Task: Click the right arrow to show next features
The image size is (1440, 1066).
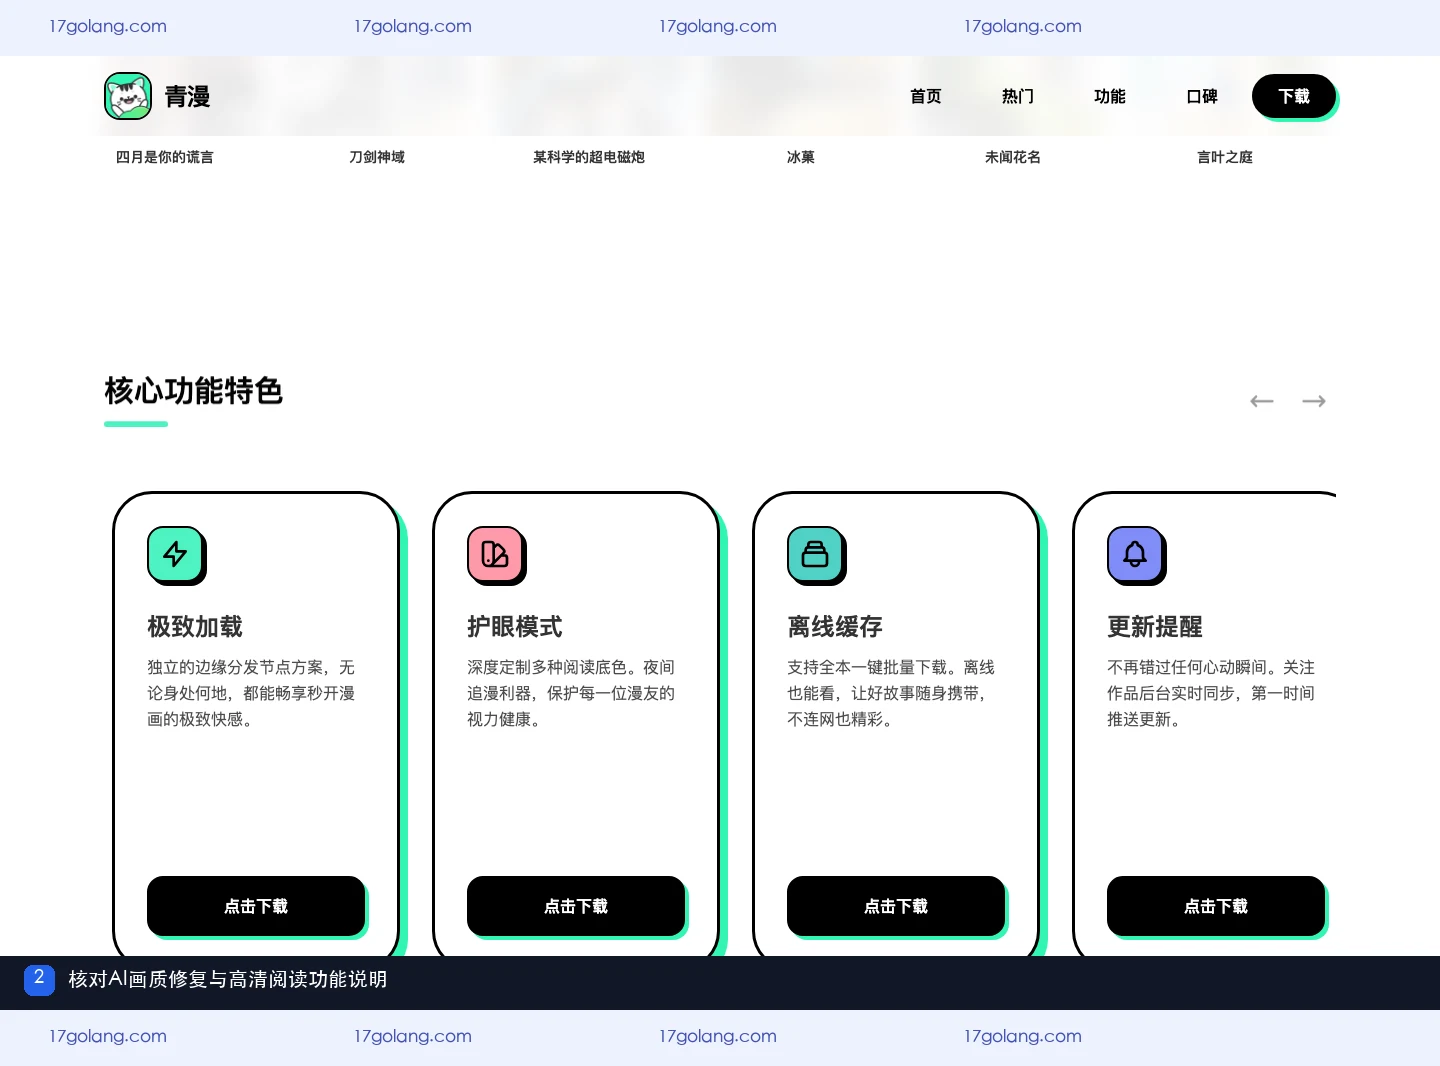Action: click(1314, 401)
